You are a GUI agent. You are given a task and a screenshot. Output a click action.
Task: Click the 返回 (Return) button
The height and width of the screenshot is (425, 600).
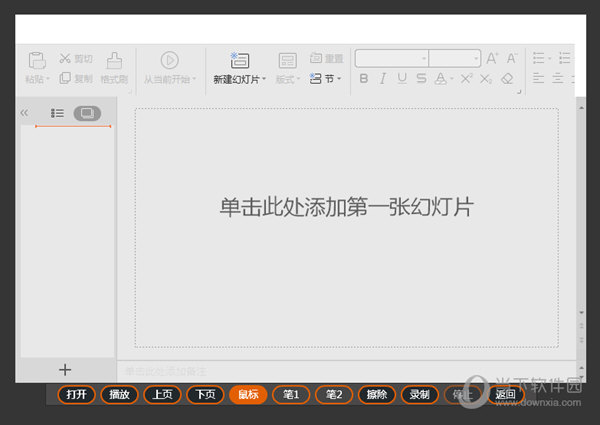pyautogui.click(x=505, y=394)
